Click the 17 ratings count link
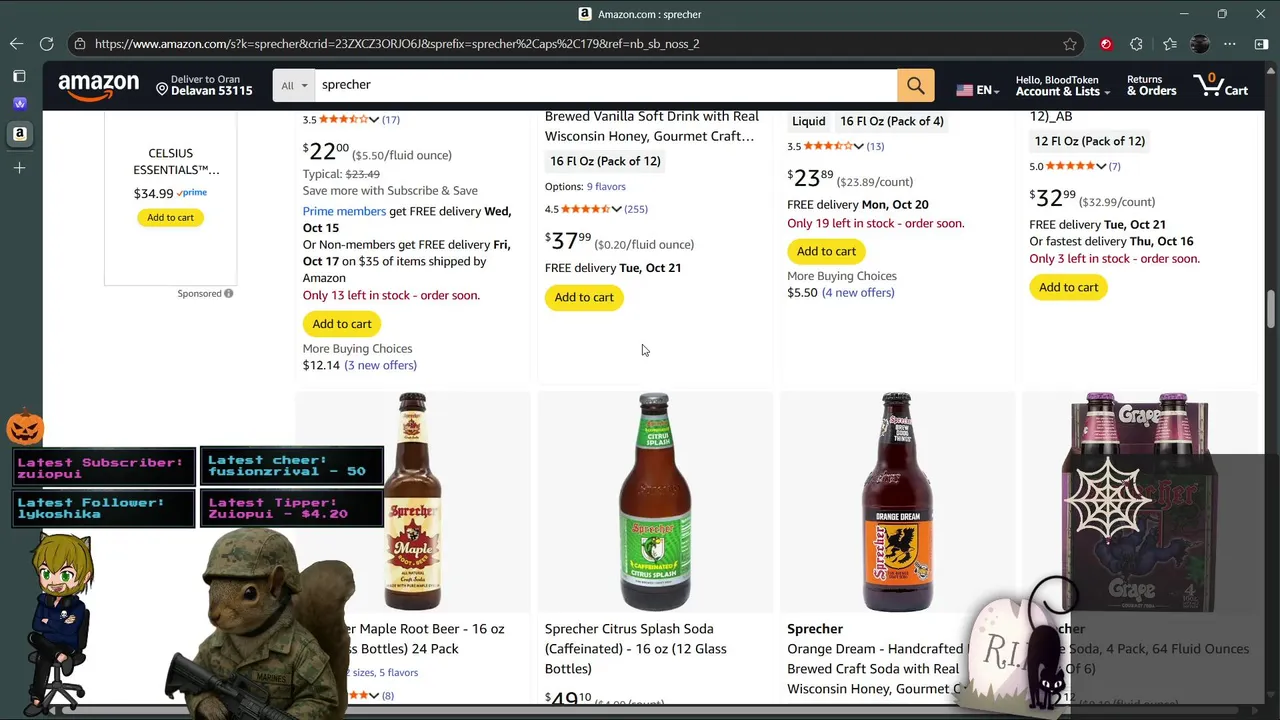Viewport: 1280px width, 720px height. click(390, 120)
